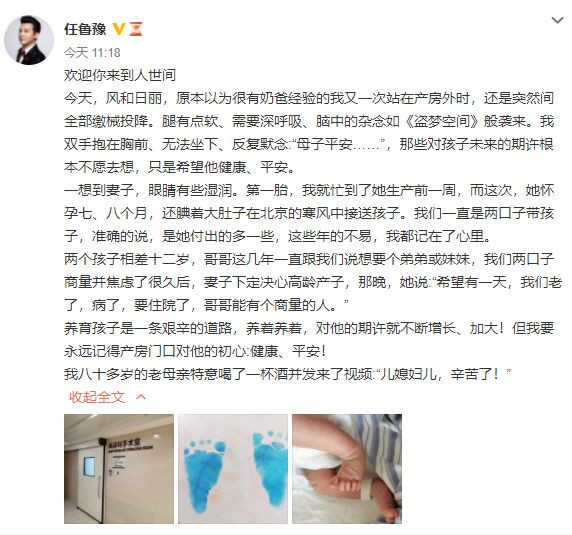Click the paragraph starting 两个孩子相差十二岁
Image resolution: width=572 pixels, height=535 pixels.
click(x=313, y=282)
